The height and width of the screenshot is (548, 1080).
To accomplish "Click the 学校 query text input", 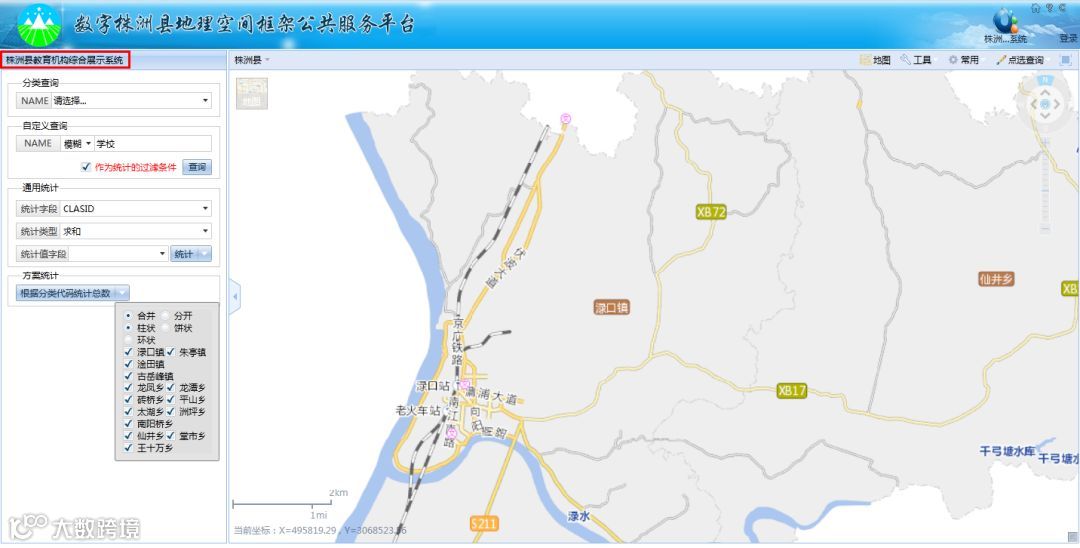I will tap(153, 144).
